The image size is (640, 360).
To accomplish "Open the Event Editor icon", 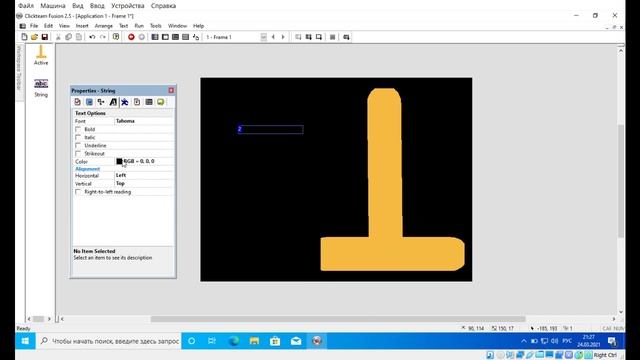I will (176, 37).
